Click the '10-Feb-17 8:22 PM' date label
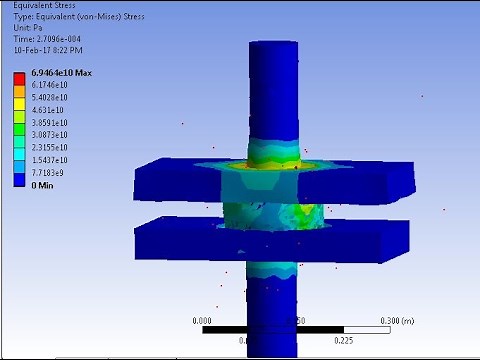The height and width of the screenshot is (360, 480). tap(48, 50)
